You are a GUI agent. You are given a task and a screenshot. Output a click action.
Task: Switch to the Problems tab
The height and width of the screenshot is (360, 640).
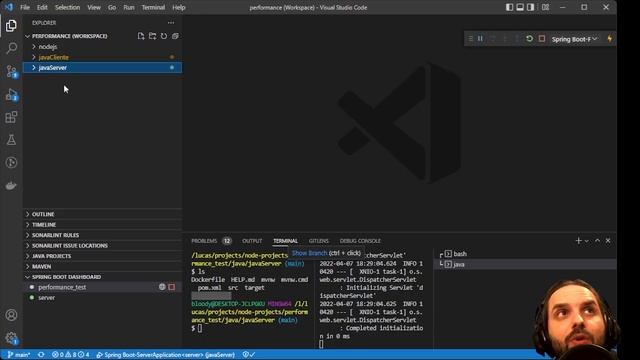click(x=204, y=241)
